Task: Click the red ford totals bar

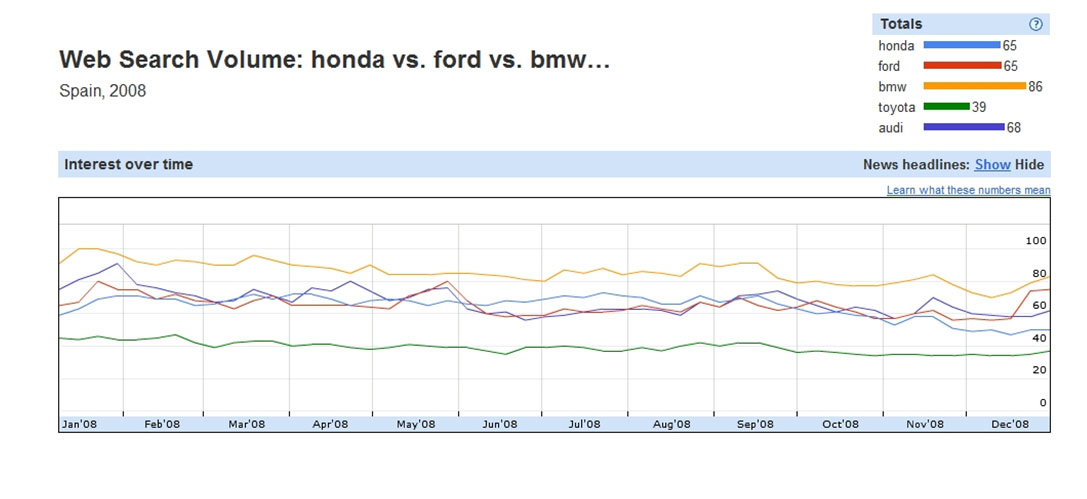Action: point(962,66)
